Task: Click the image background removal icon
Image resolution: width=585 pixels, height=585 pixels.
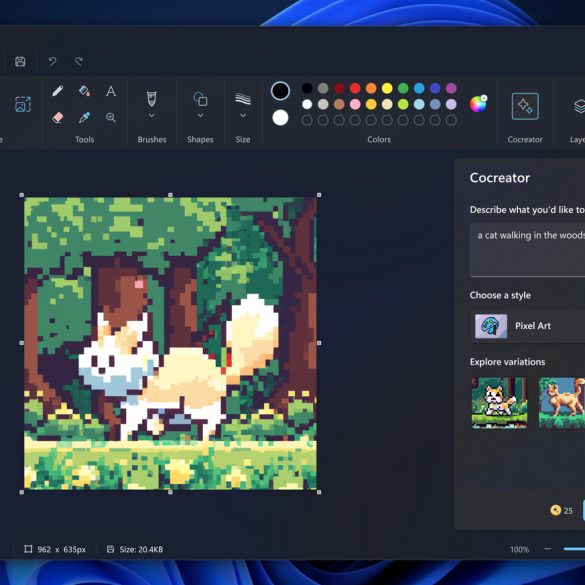Action: pos(23,104)
